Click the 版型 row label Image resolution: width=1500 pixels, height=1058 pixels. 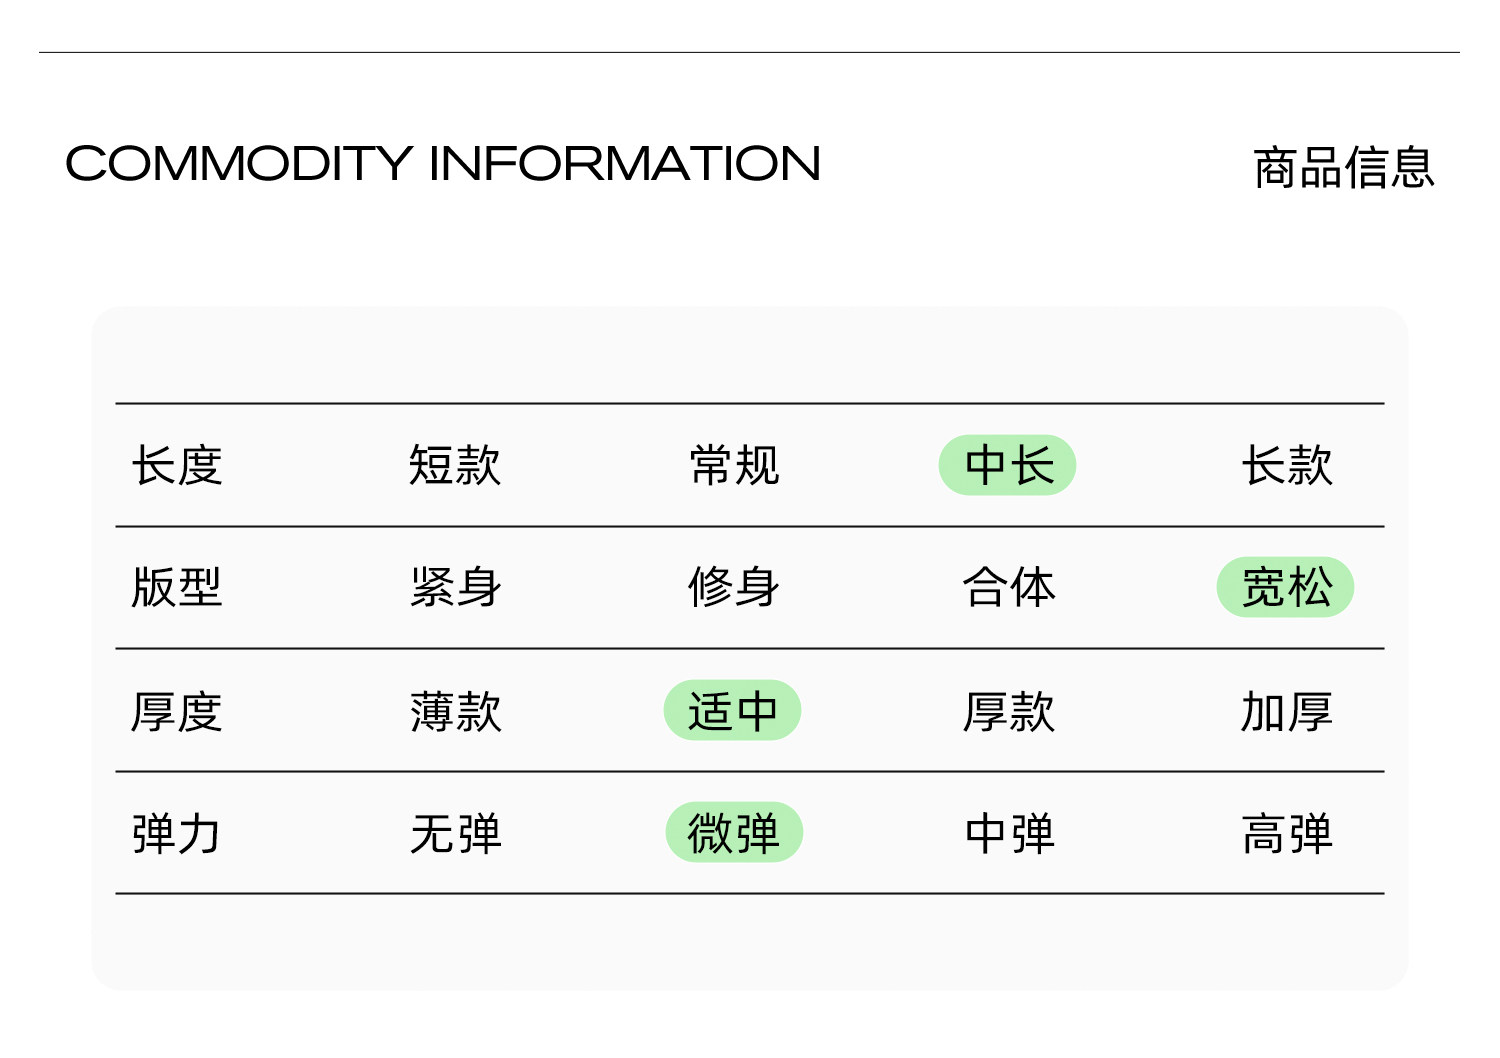point(177,587)
